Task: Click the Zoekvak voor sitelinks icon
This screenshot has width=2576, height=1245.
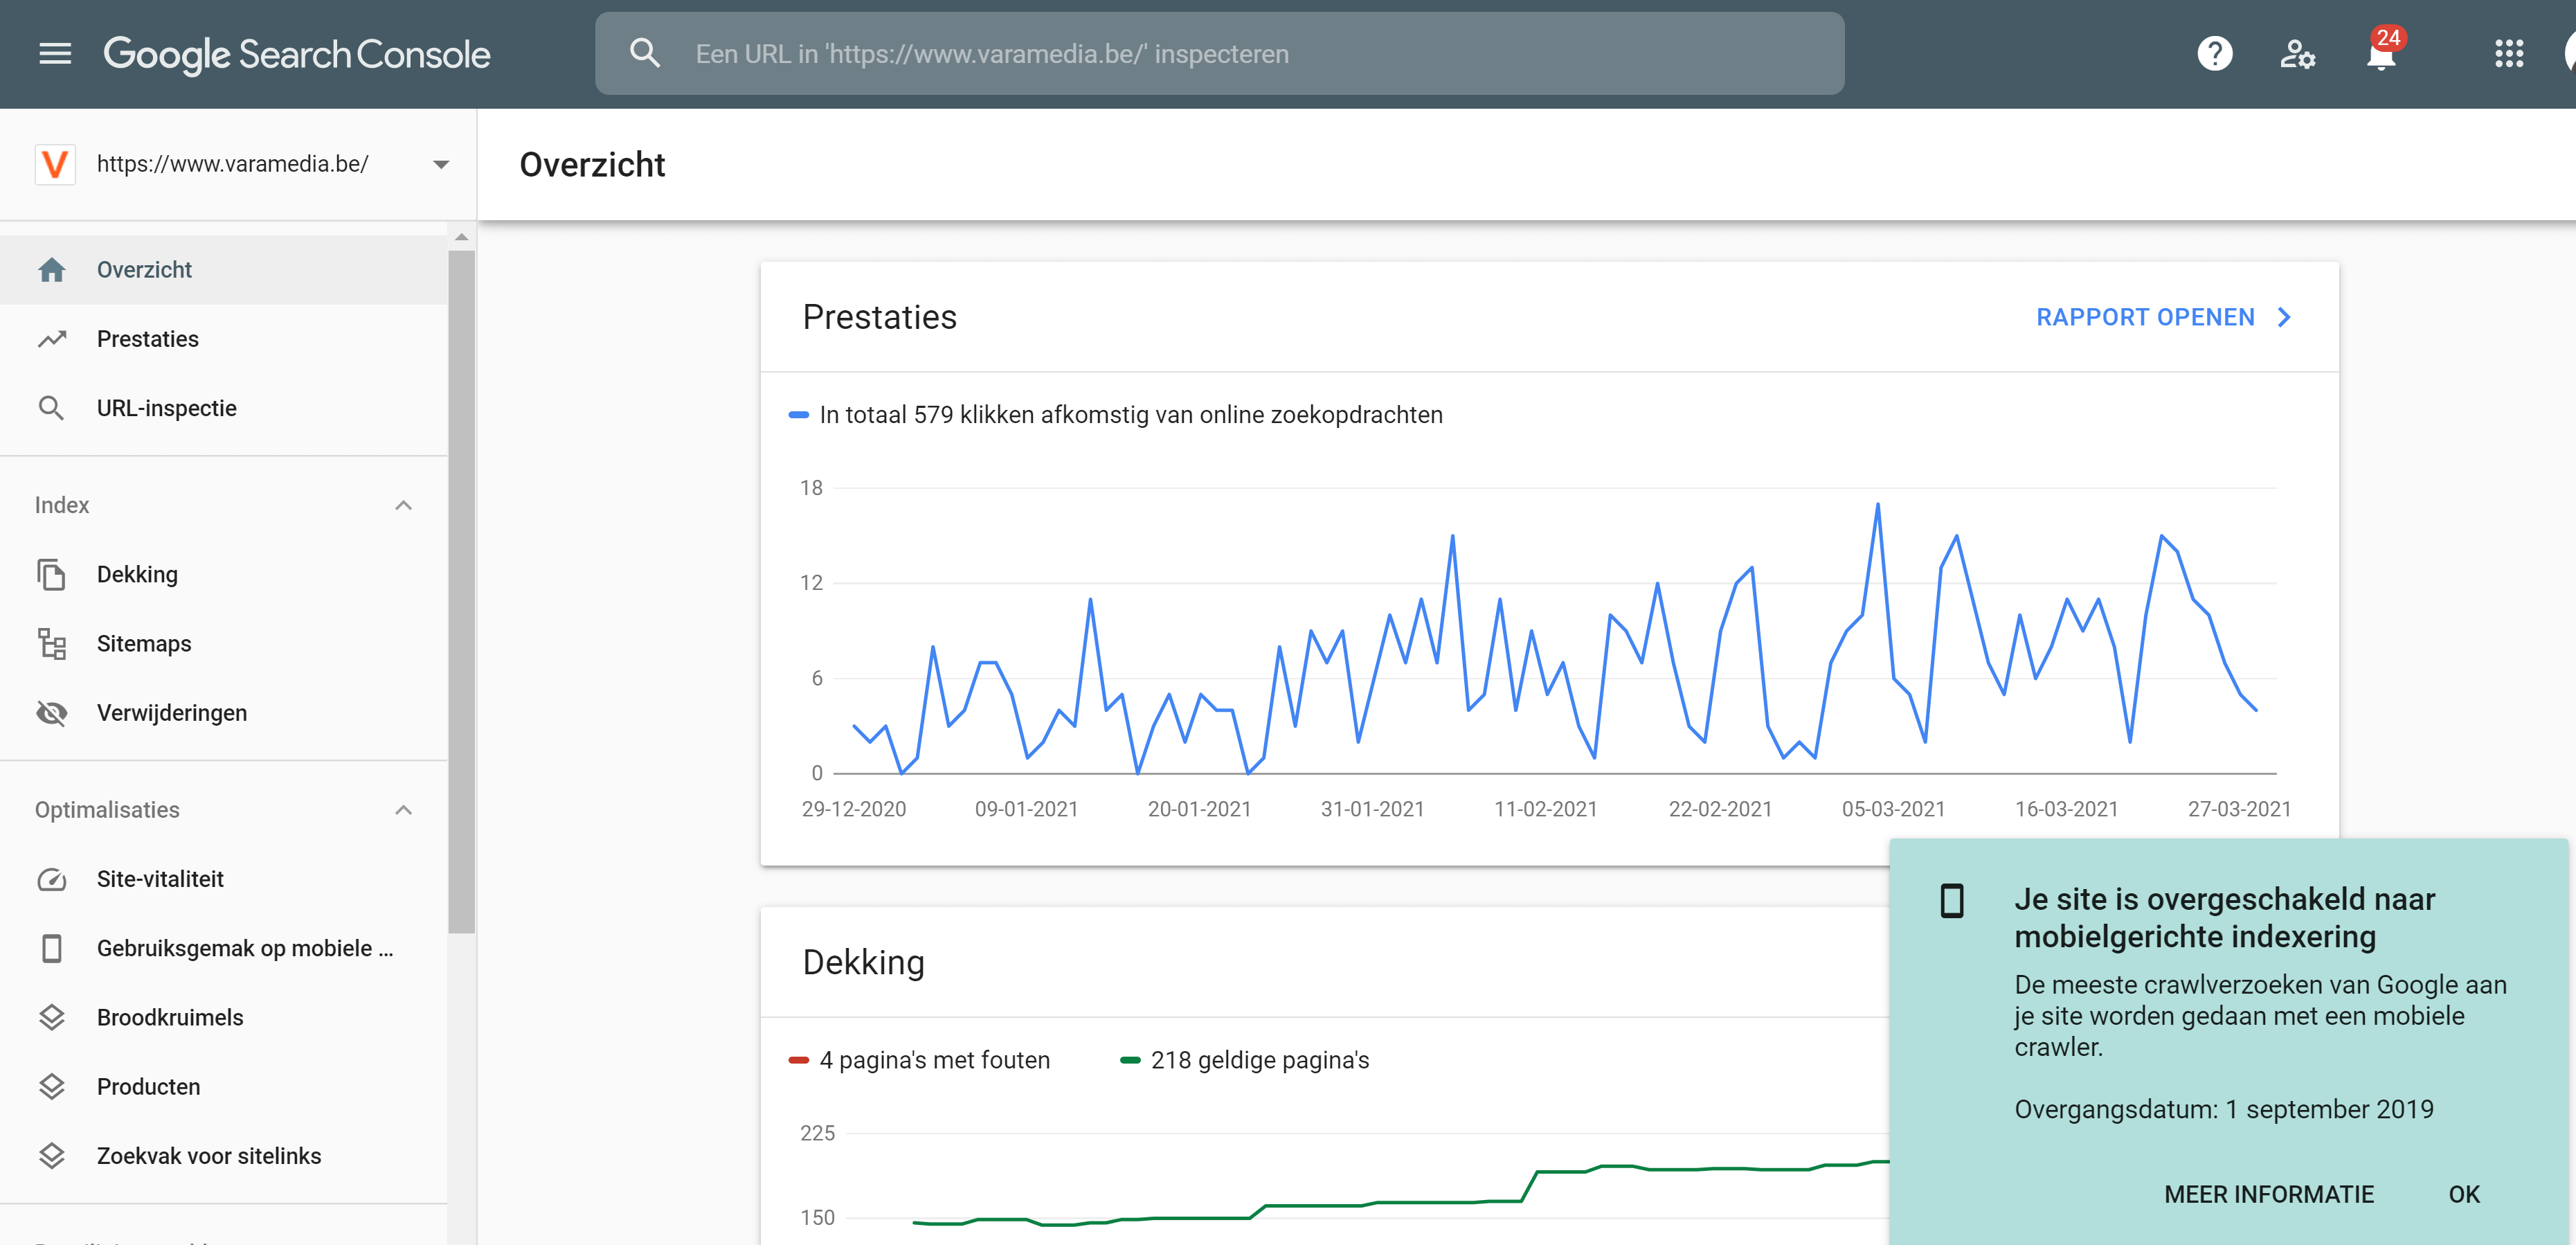Action: (x=51, y=1156)
